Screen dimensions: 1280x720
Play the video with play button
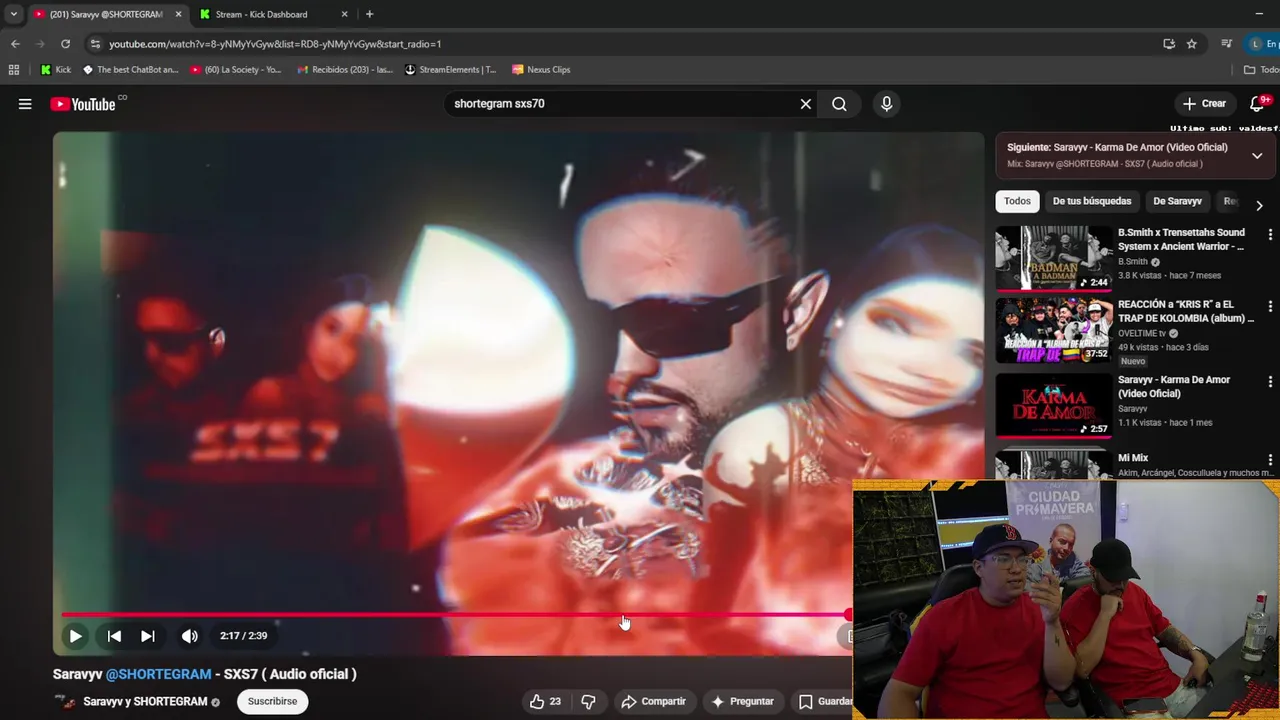(75, 636)
